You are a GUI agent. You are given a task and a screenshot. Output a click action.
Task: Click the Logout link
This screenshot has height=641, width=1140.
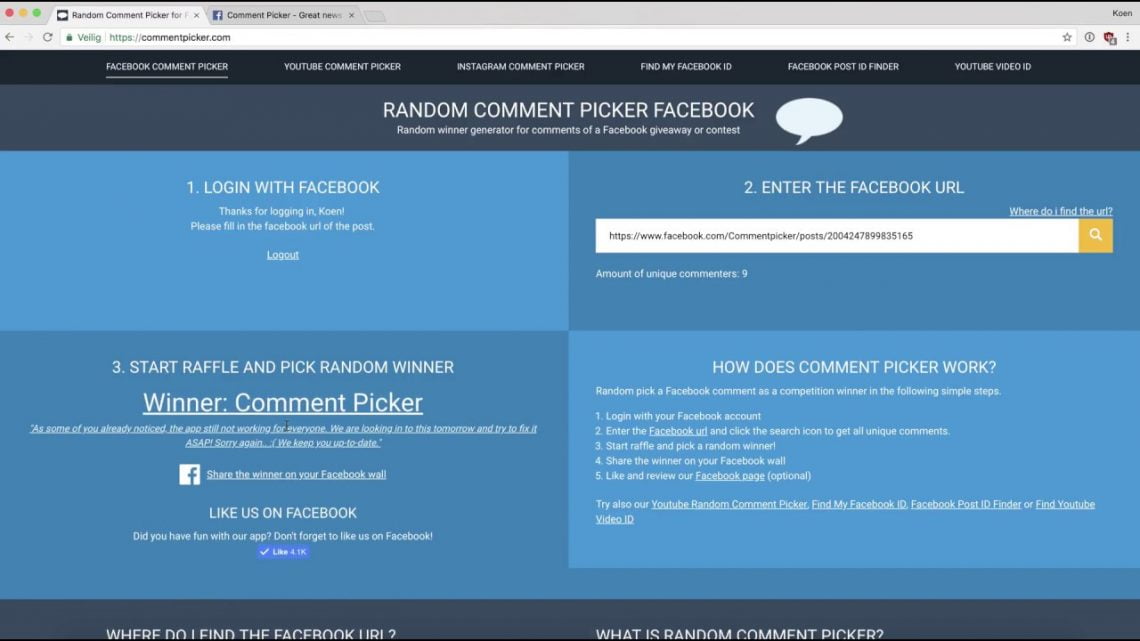282,254
